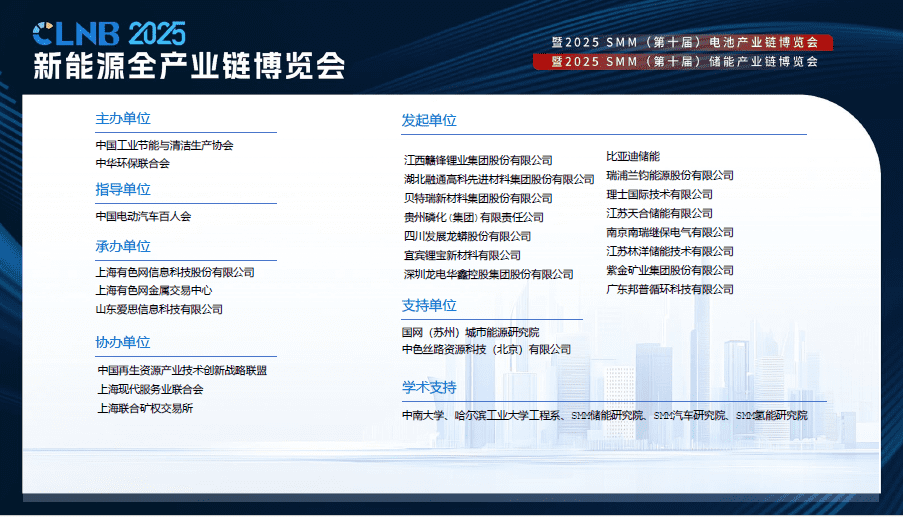Click 比亚迪储能 in the initiator list

click(633, 156)
